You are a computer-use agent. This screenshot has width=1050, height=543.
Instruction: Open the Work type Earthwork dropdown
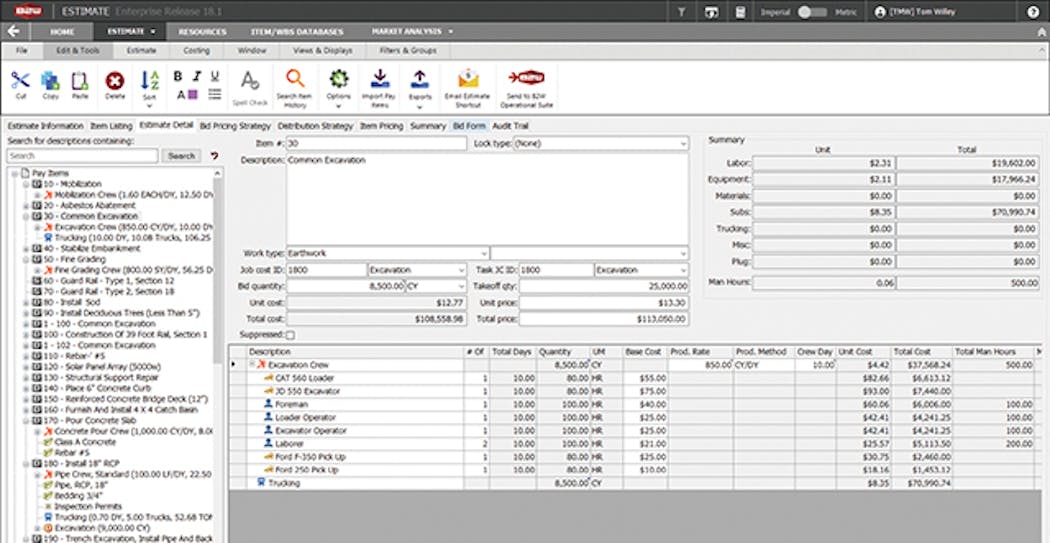[483, 254]
